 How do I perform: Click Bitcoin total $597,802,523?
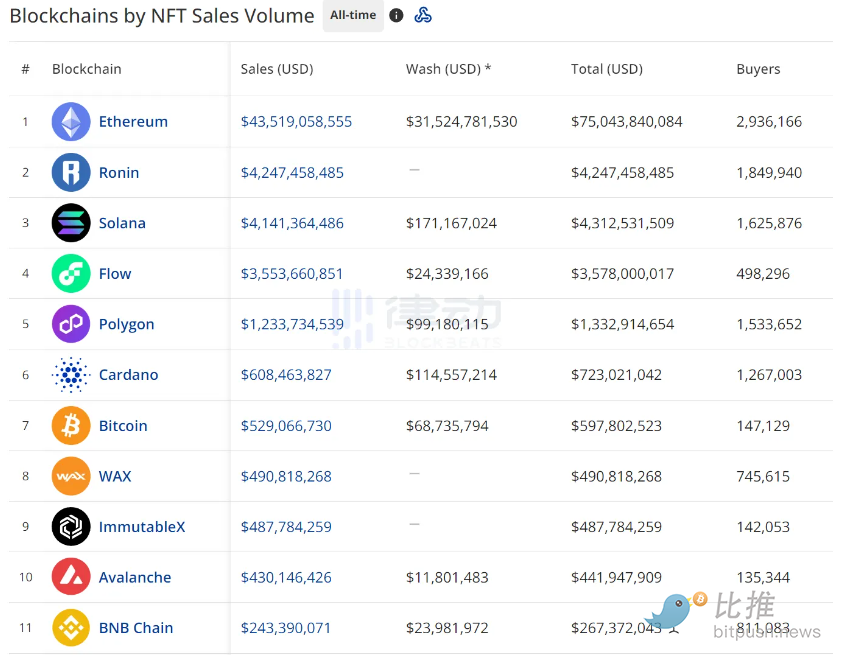point(616,426)
